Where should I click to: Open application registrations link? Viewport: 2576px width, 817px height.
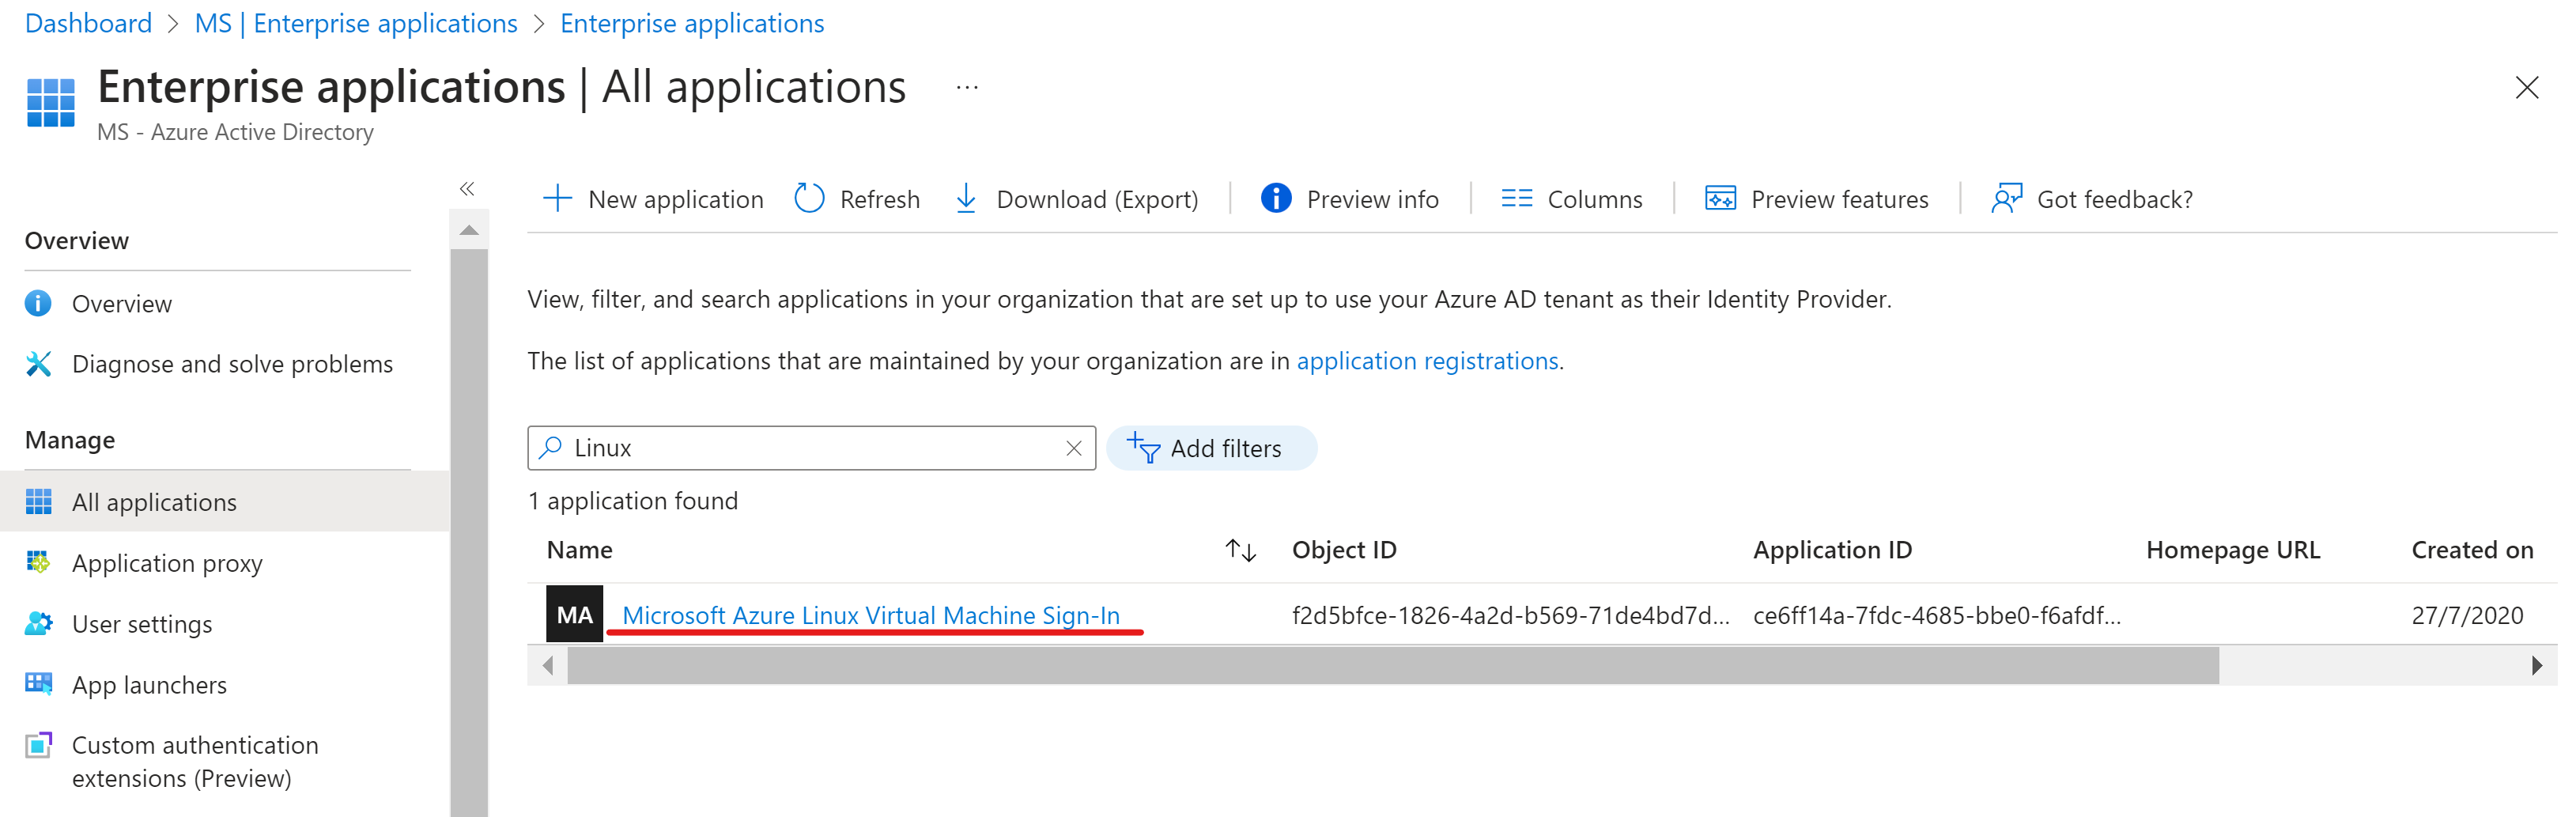[1427, 360]
